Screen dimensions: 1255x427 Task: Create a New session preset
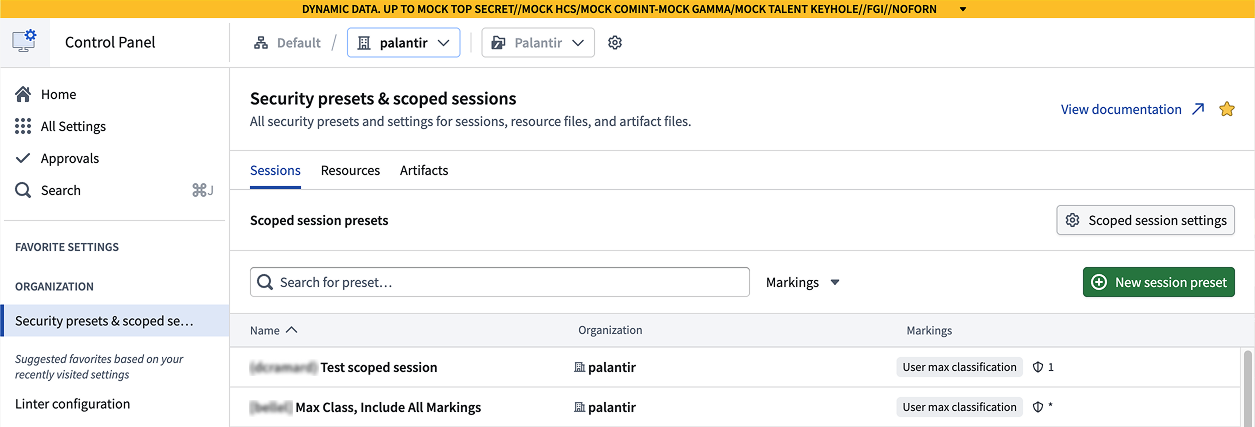tap(1159, 282)
